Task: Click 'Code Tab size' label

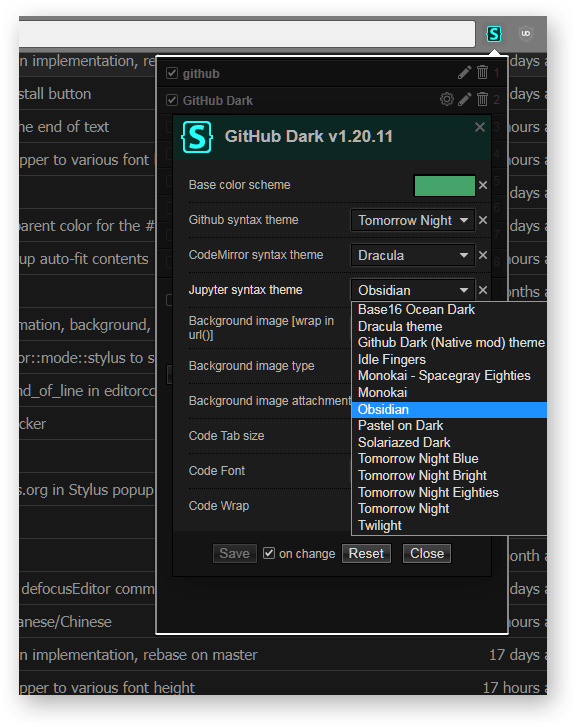Action: 226,436
